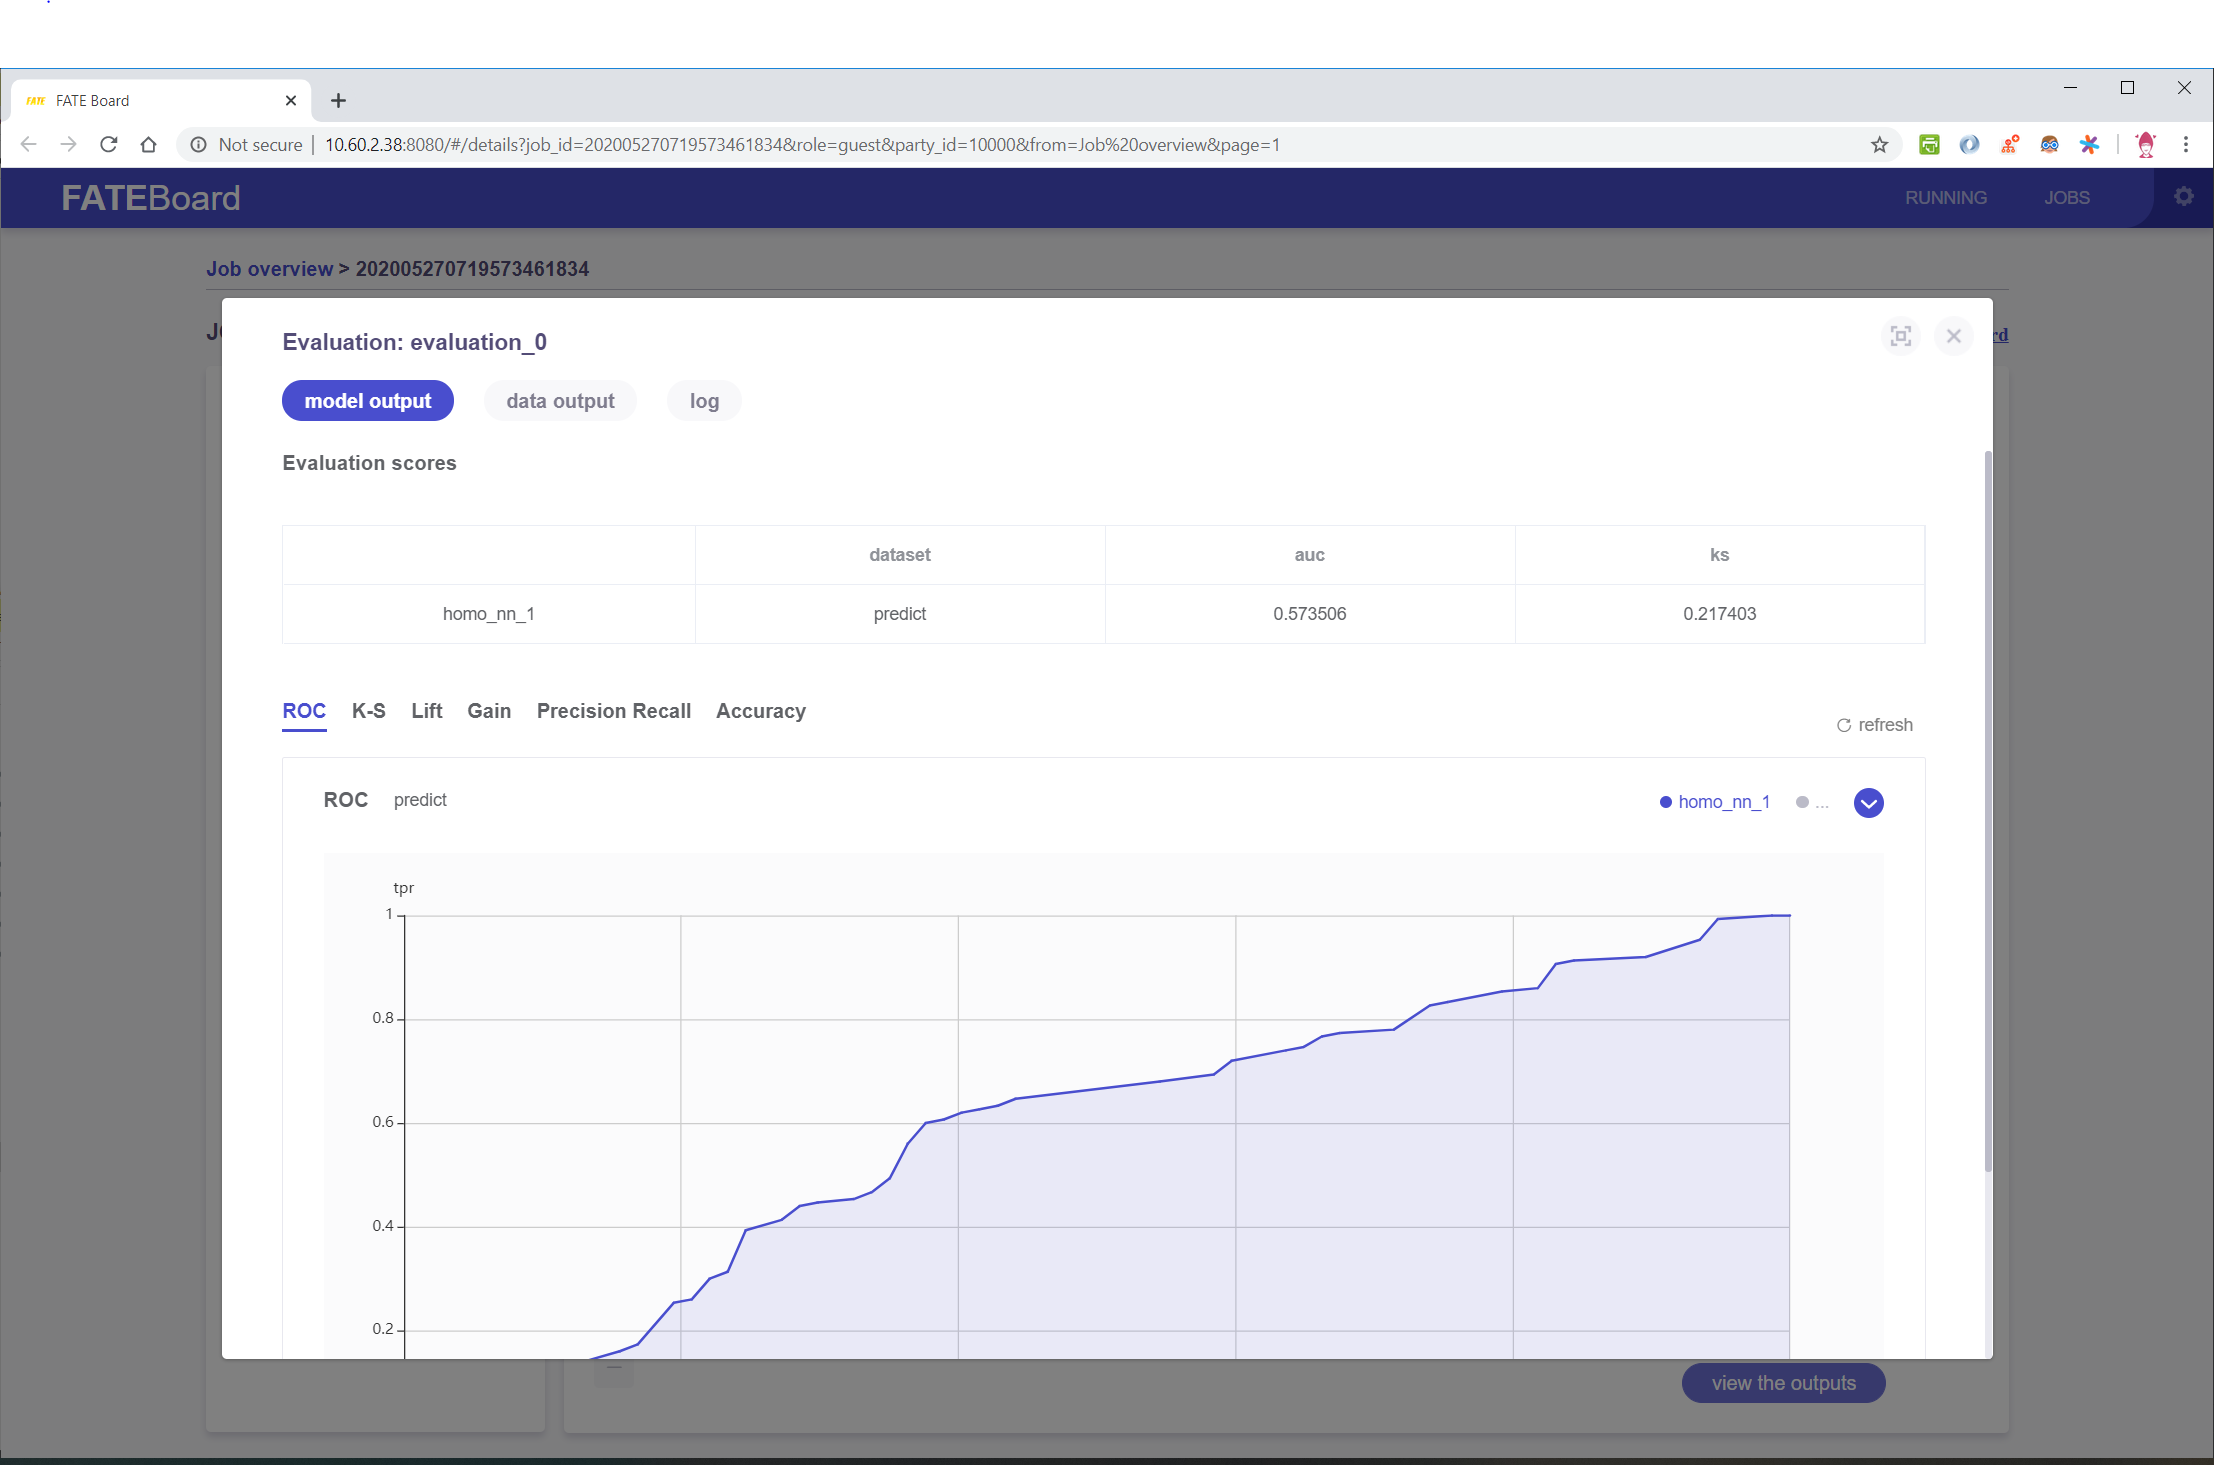Image resolution: width=2214 pixels, height=1465 pixels.
Task: Select the data output tab
Action: (x=560, y=401)
